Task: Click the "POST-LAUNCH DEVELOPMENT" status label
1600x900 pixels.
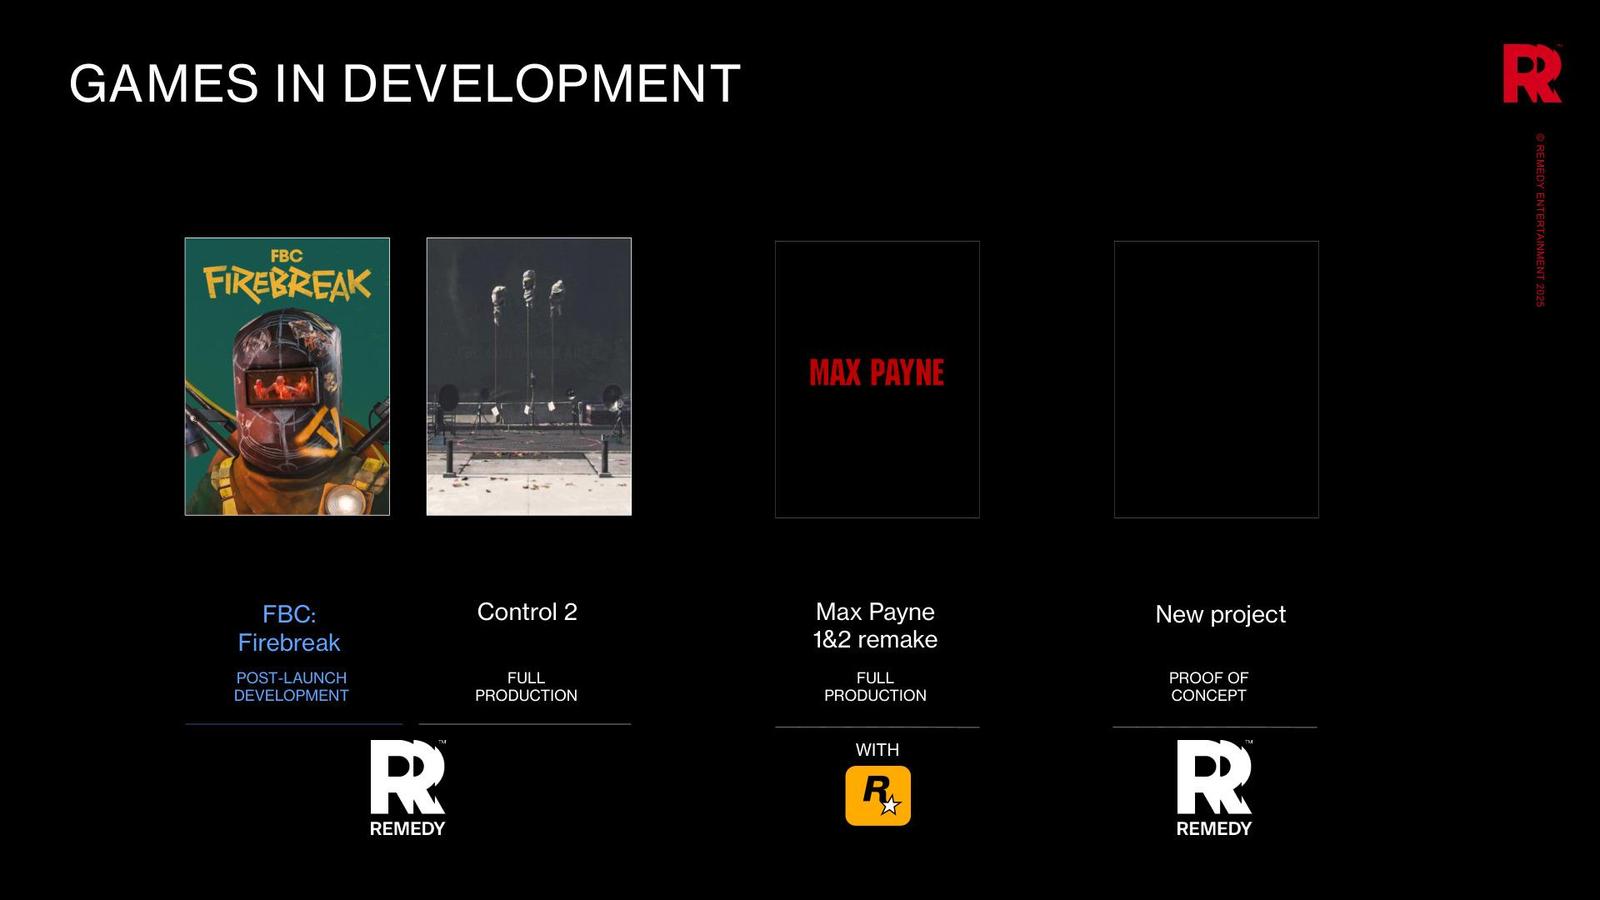Action: 291,686
